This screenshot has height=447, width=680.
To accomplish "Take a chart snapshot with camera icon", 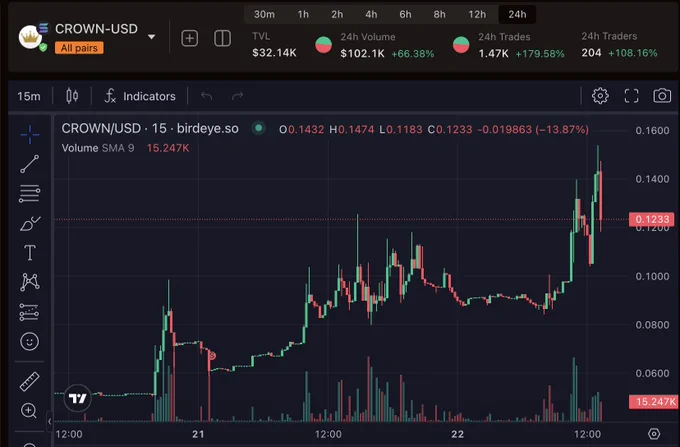I will pos(662,96).
